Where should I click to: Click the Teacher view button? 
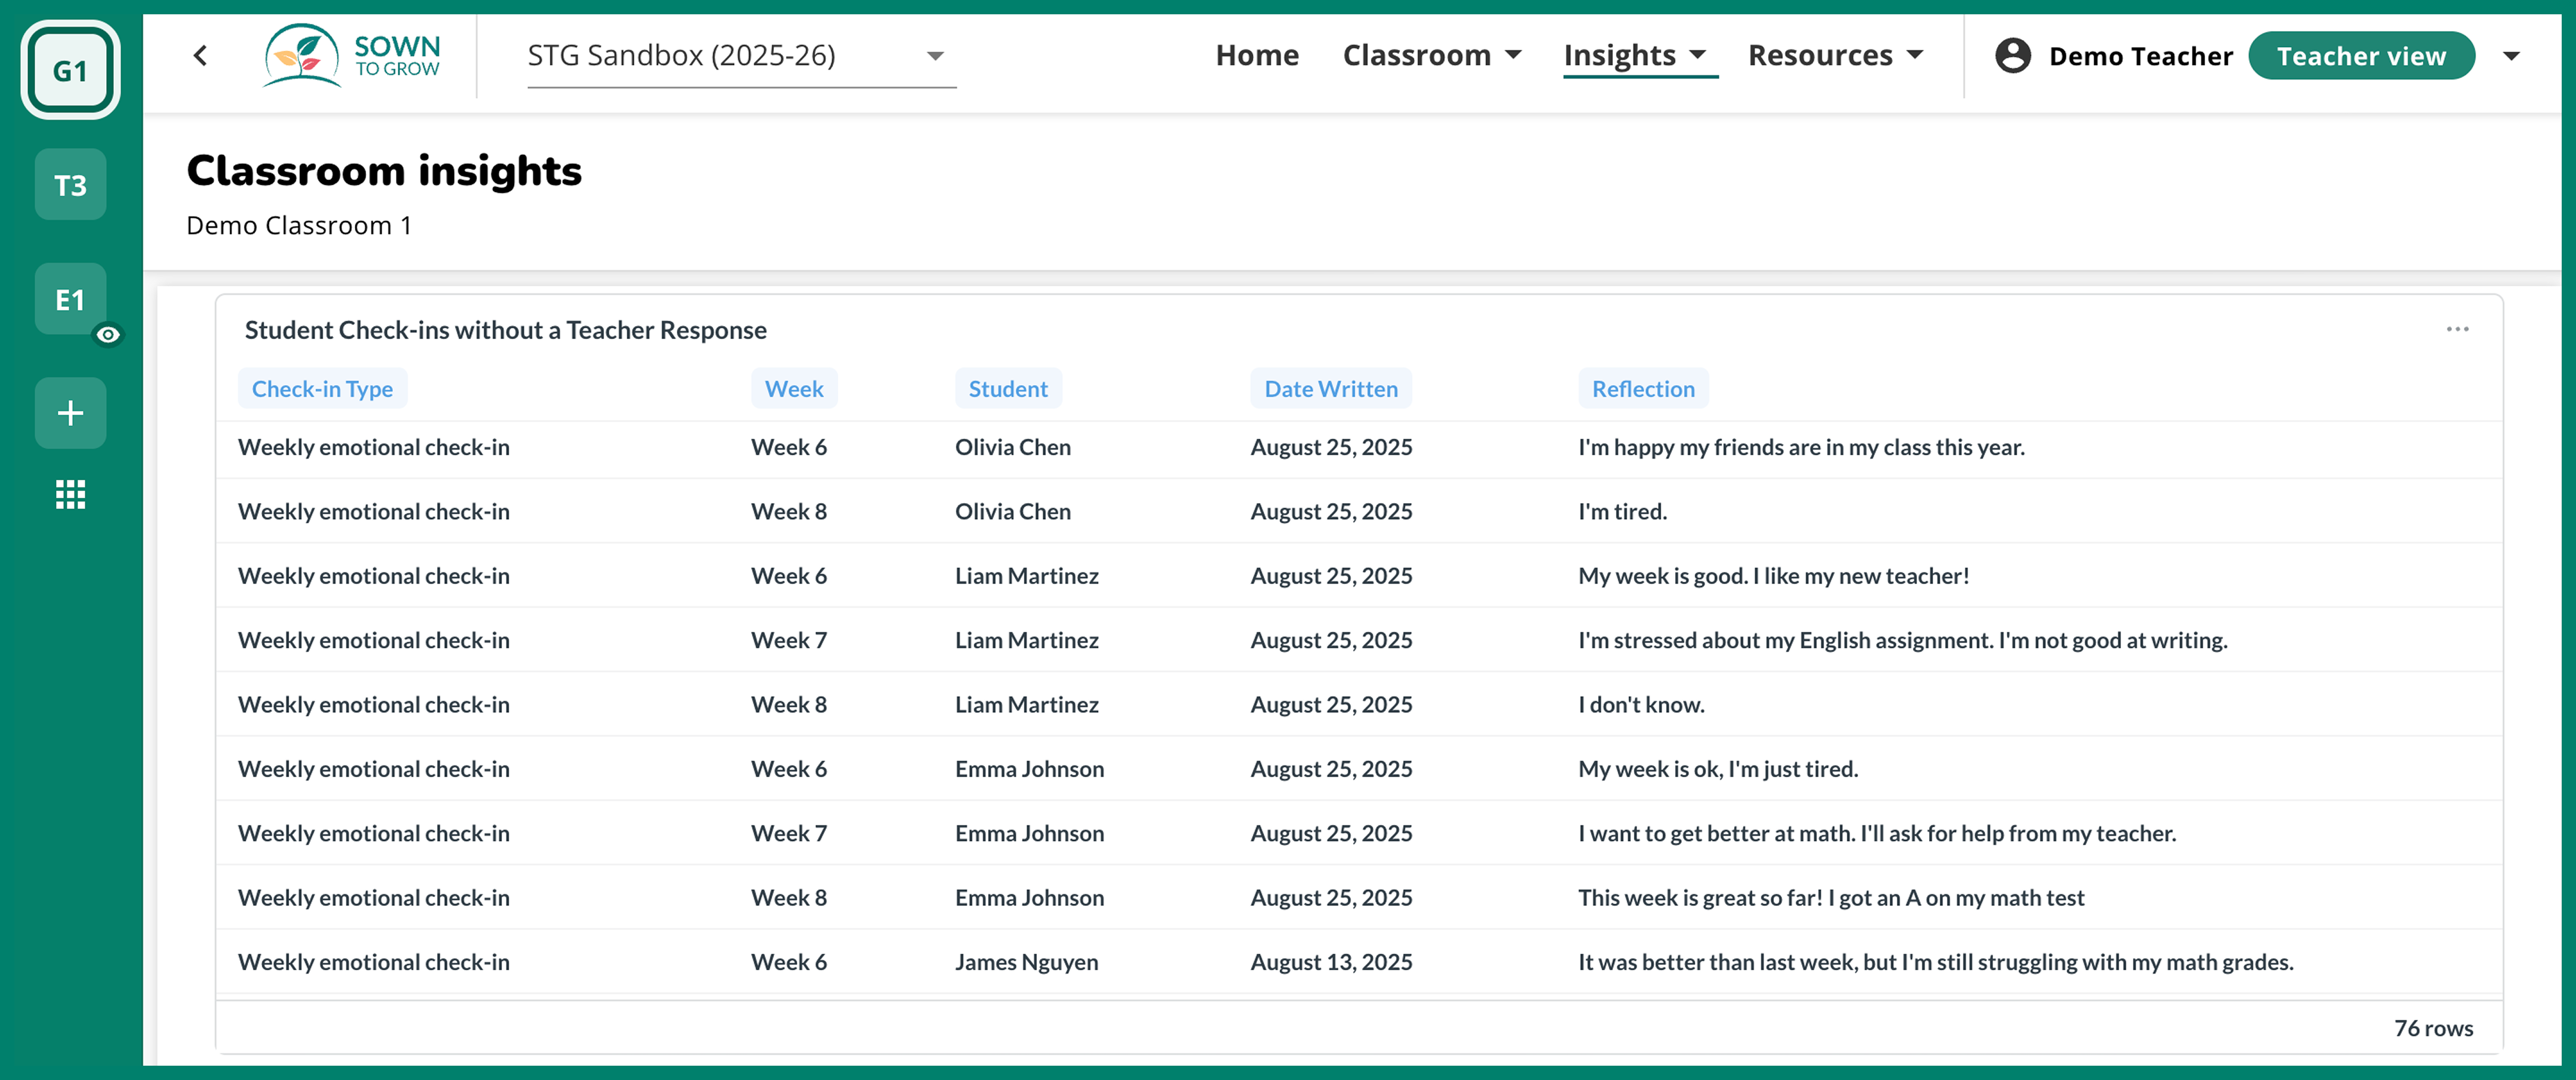2362,56
